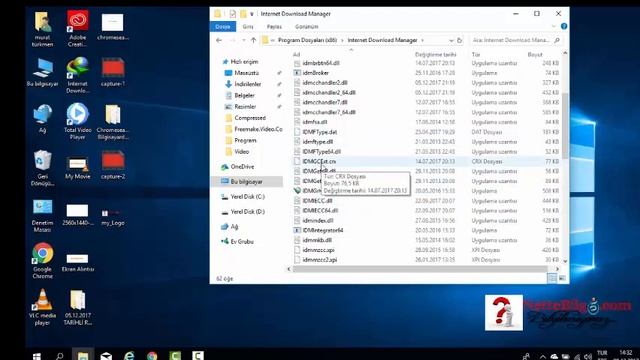Launch Total Video Player from desktop
Image resolution: width=640 pixels, height=360 pixels.
pos(78,121)
